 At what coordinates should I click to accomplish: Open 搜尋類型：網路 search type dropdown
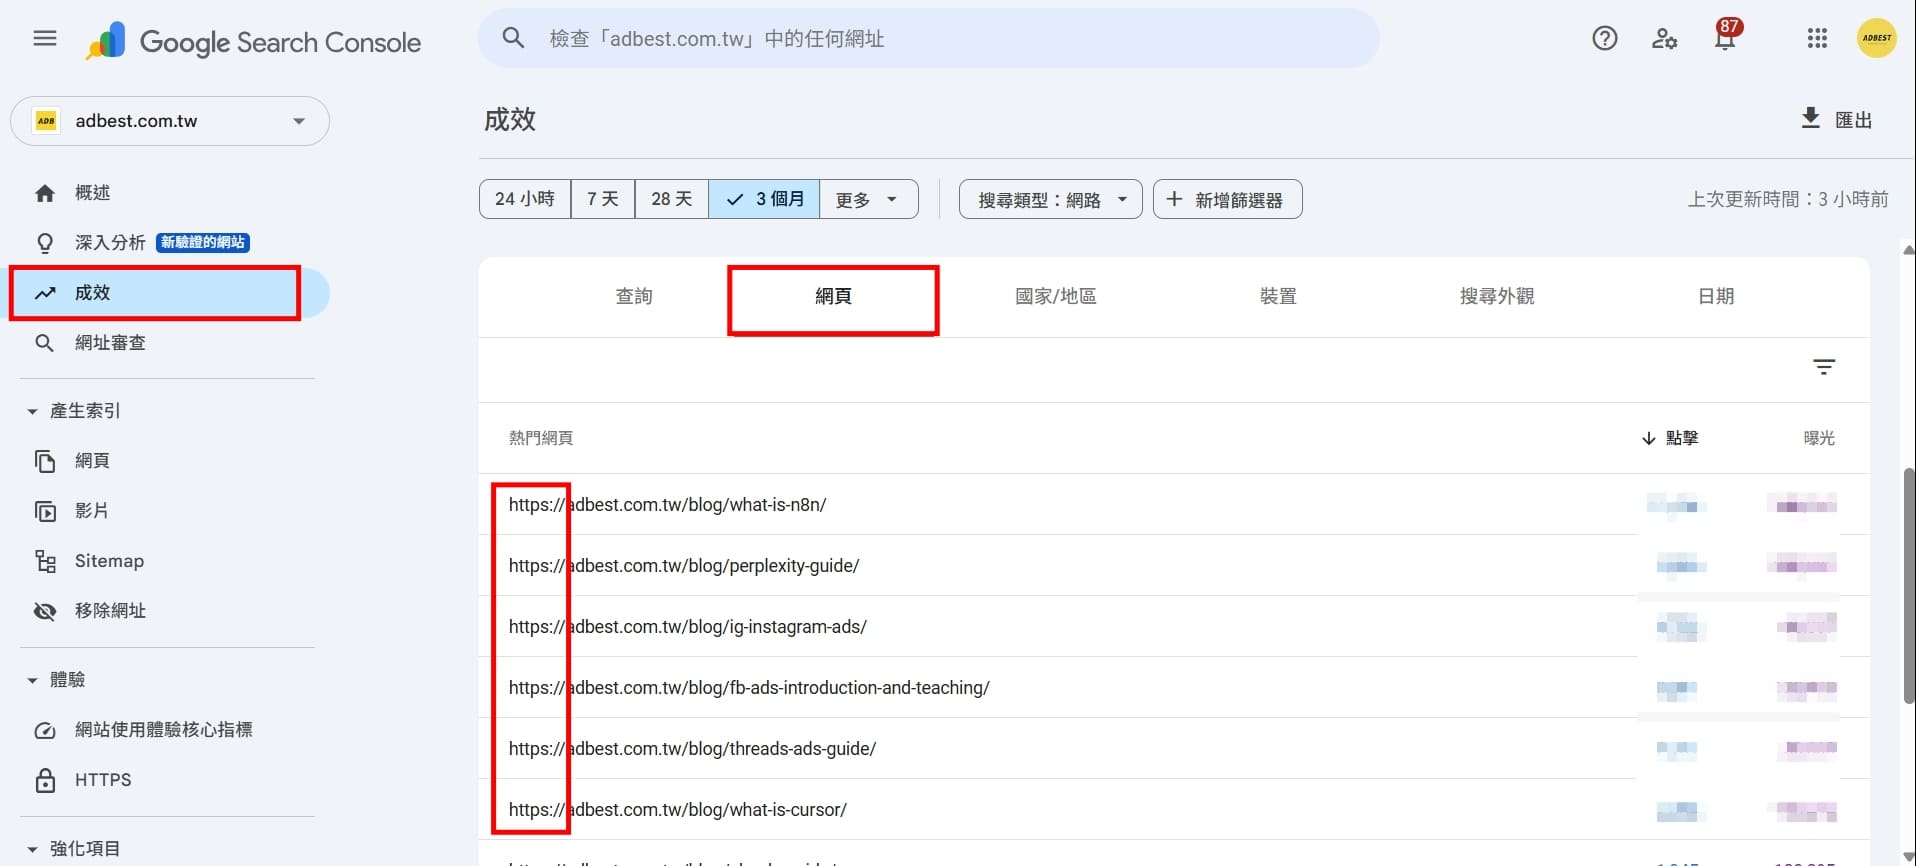1050,199
